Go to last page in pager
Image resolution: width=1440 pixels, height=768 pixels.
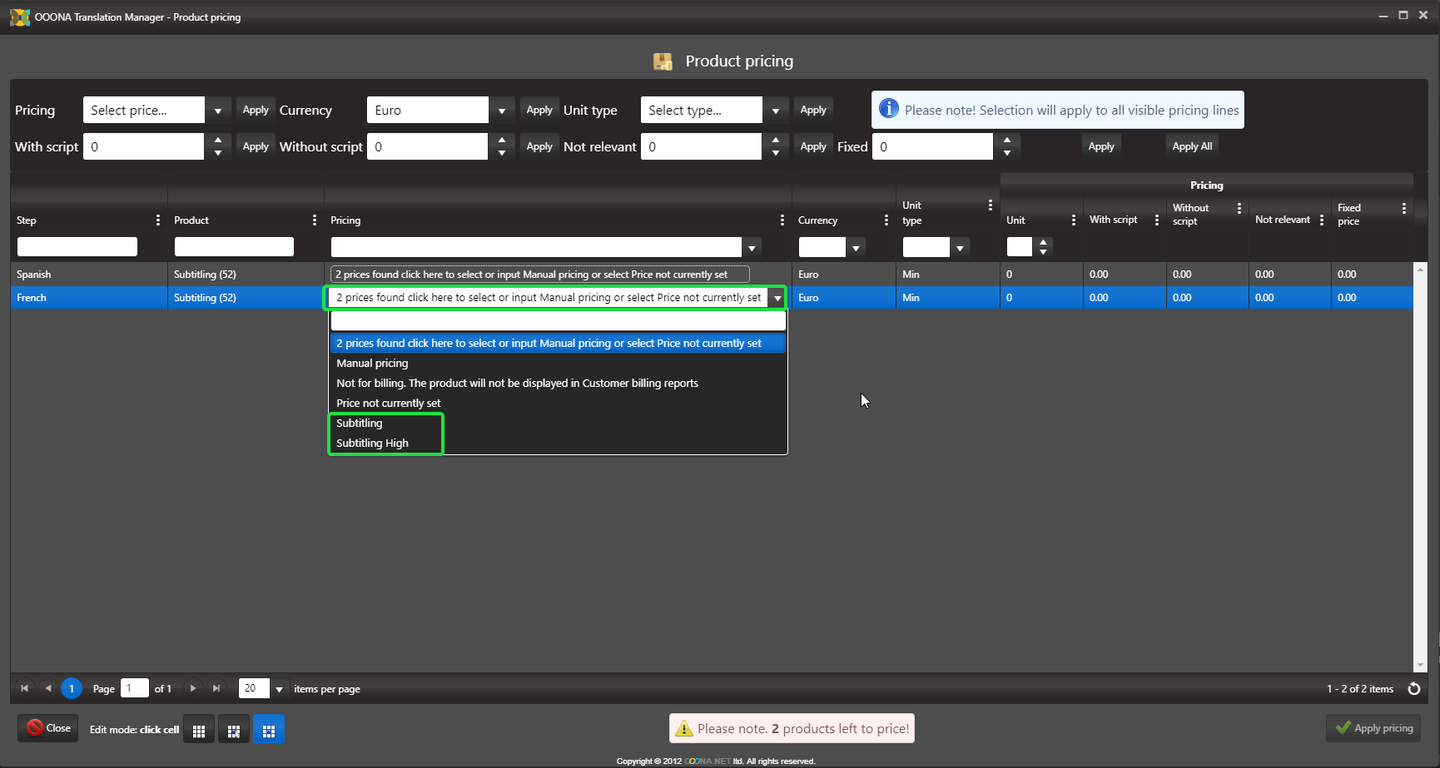tap(216, 689)
